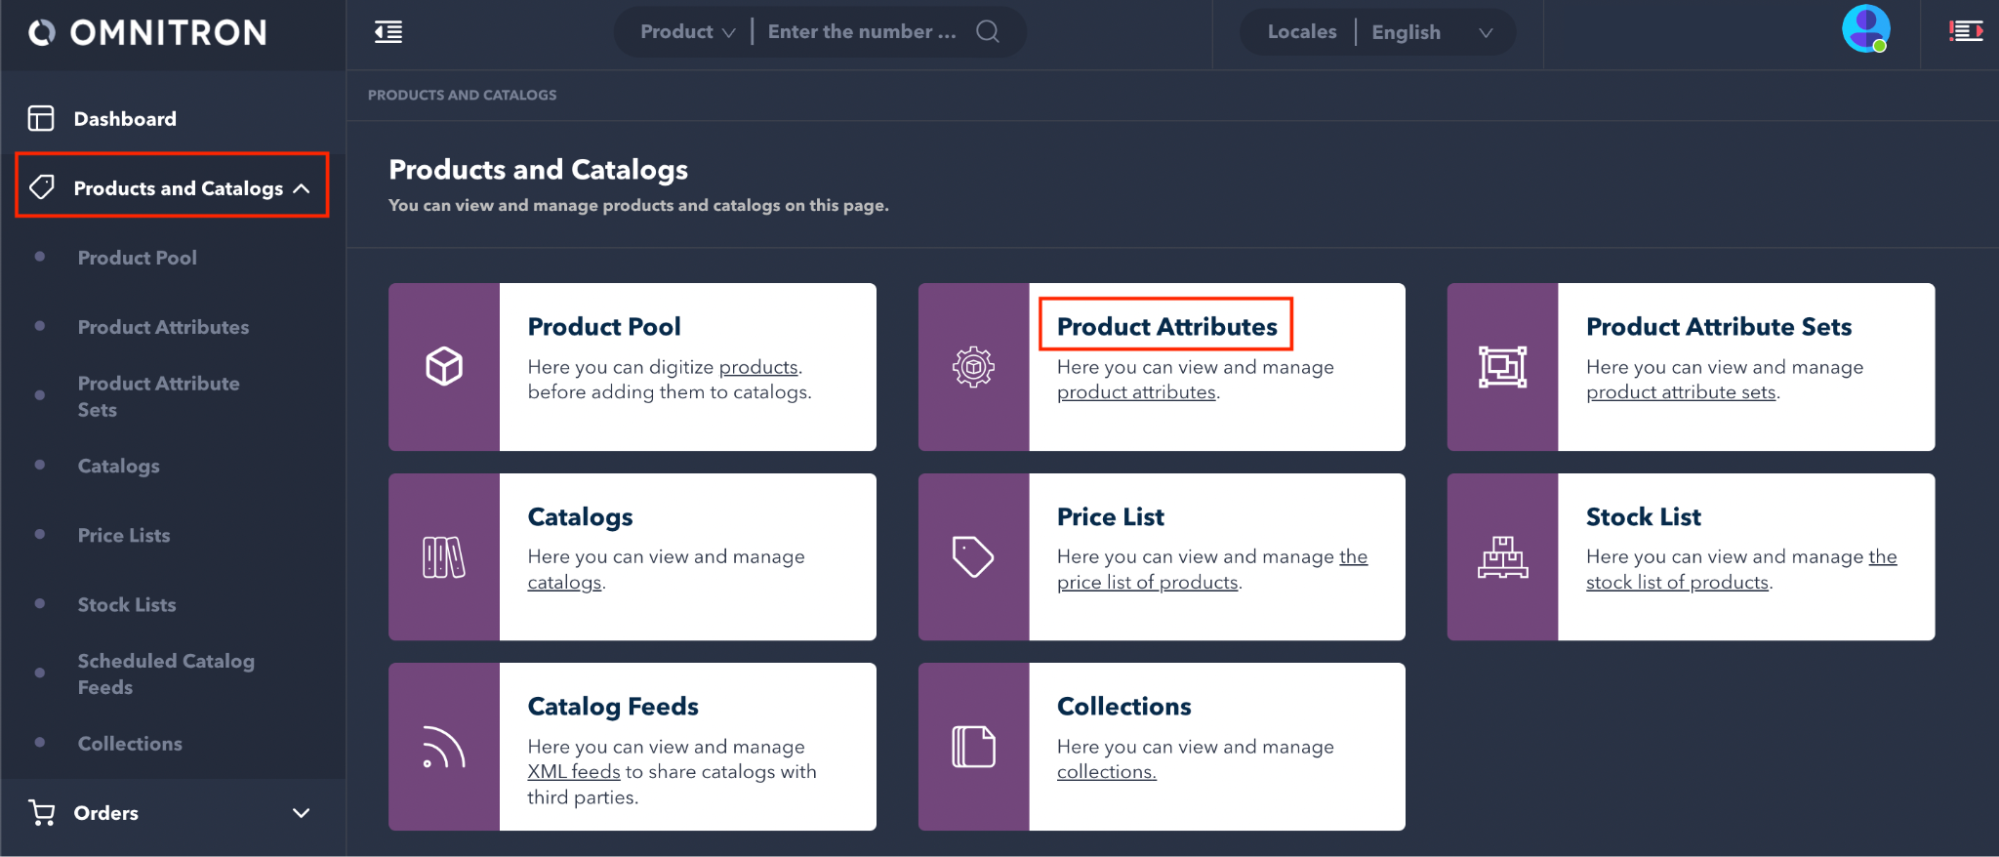Select Dashboard in the sidebar

(x=125, y=119)
